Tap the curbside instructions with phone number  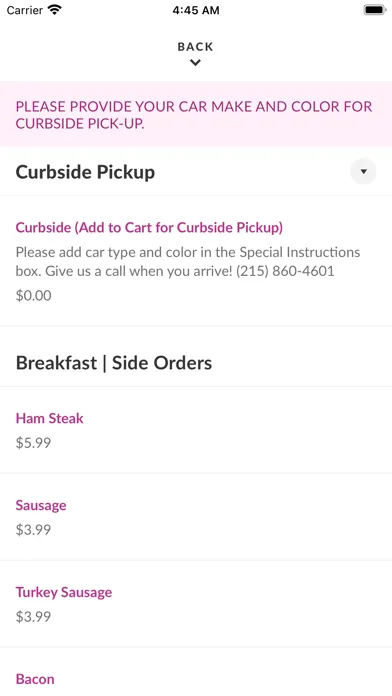(x=188, y=261)
